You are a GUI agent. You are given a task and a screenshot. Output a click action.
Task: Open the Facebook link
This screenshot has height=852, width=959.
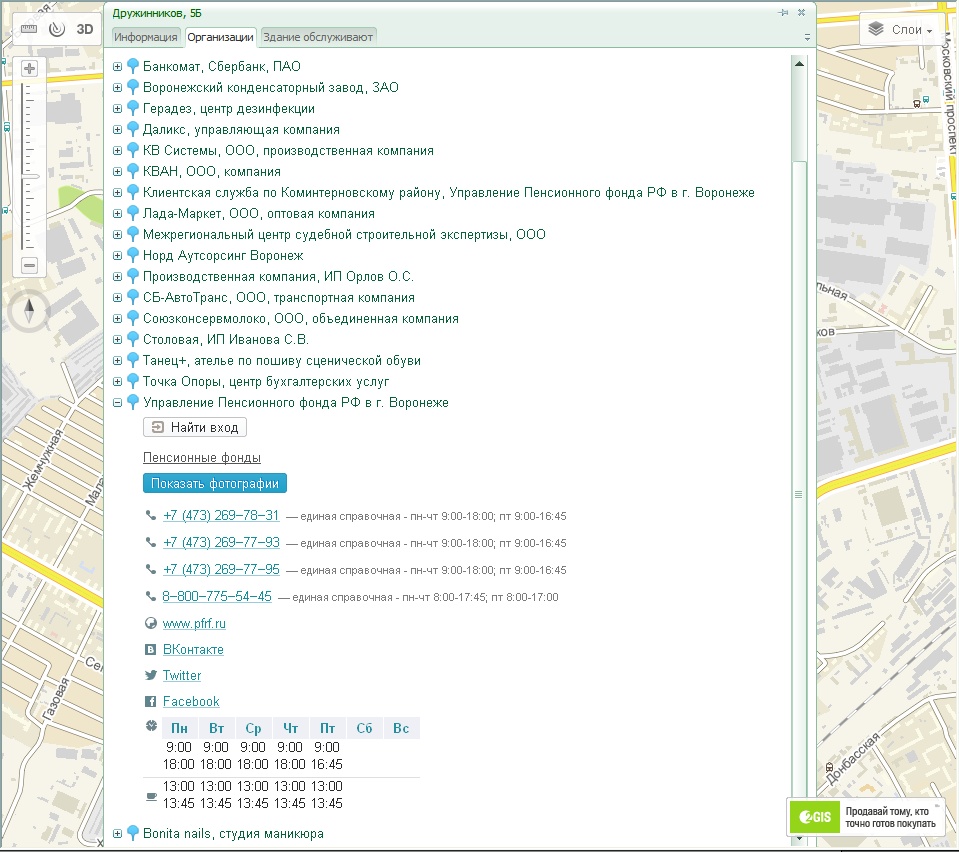[x=191, y=702]
